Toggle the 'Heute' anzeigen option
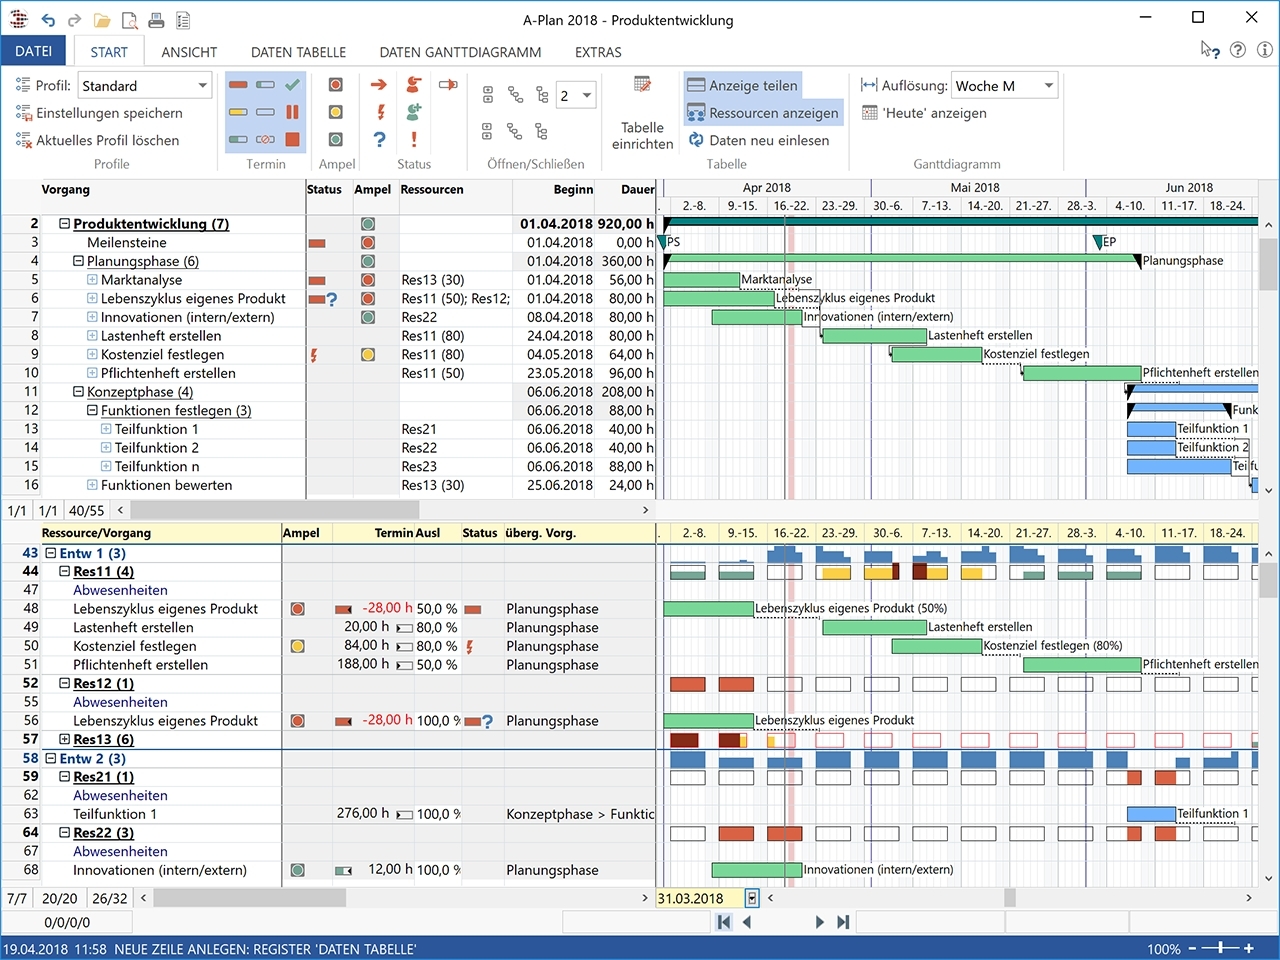Screen dimensions: 1280x960 pos(923,113)
